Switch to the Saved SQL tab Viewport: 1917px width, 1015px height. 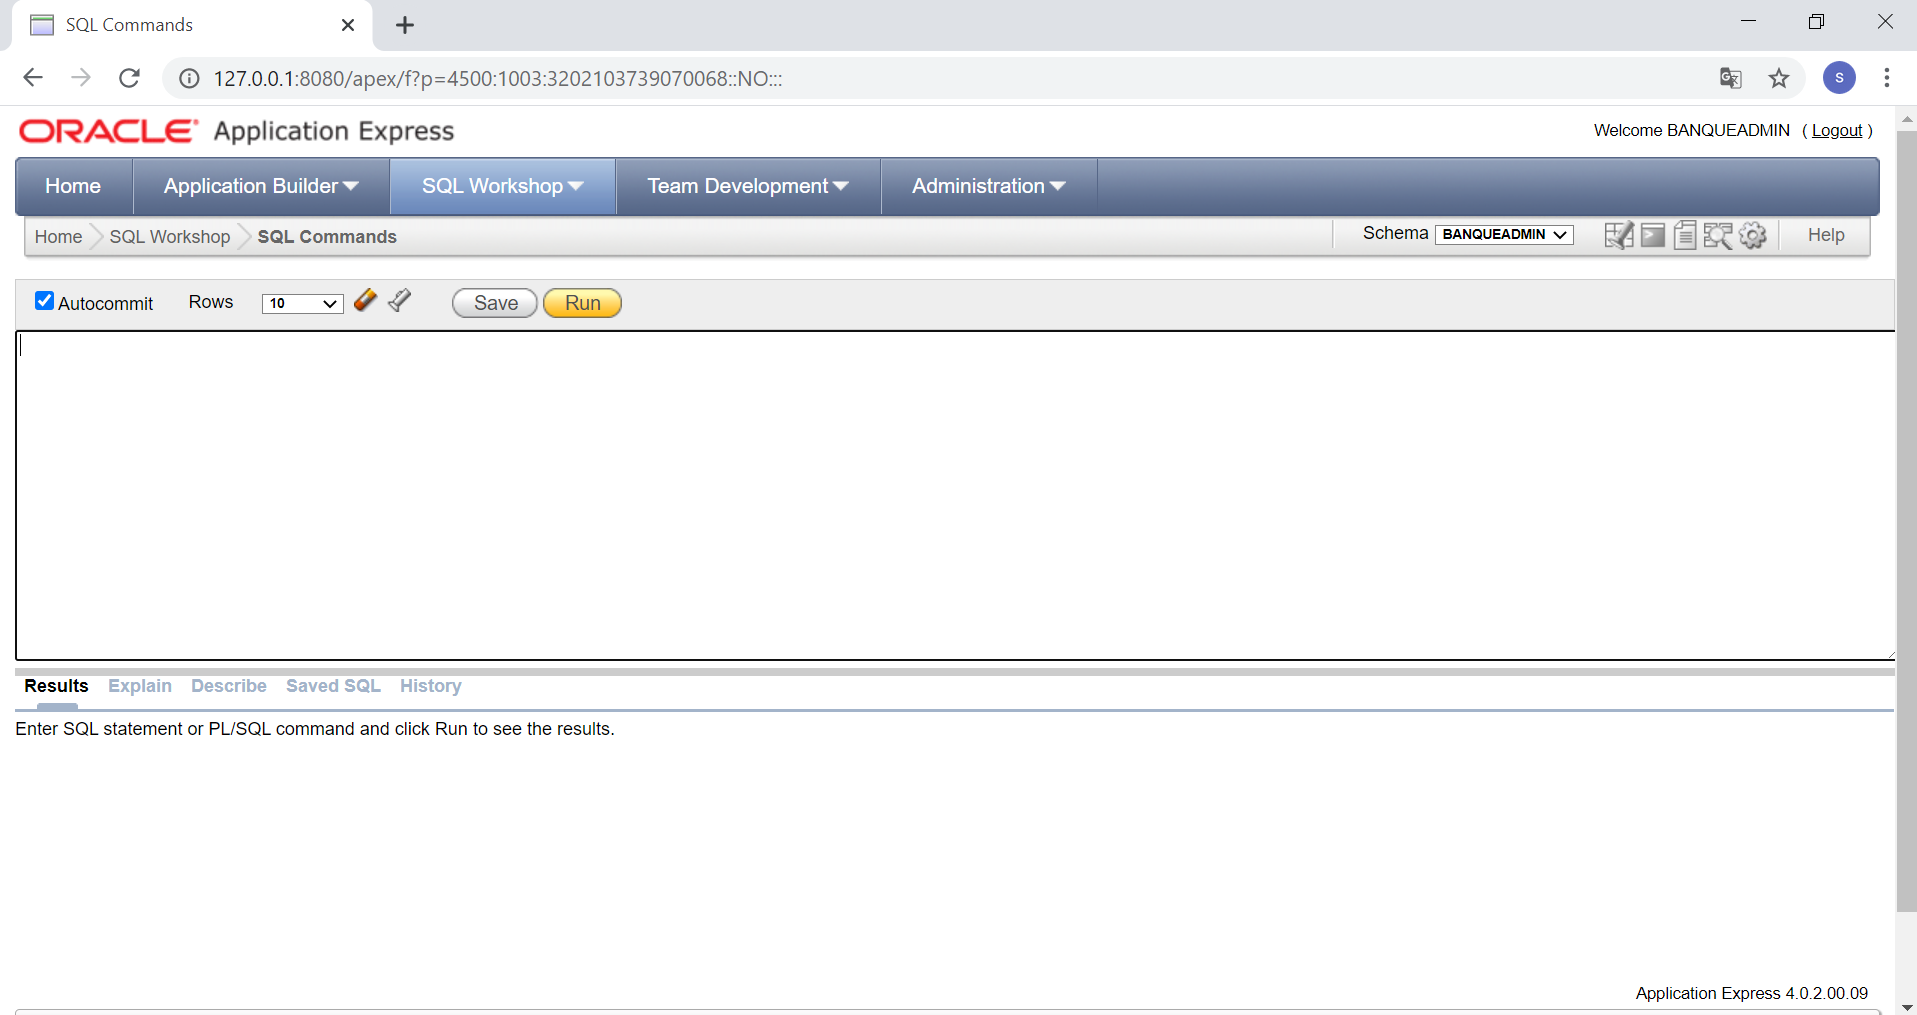pos(333,686)
